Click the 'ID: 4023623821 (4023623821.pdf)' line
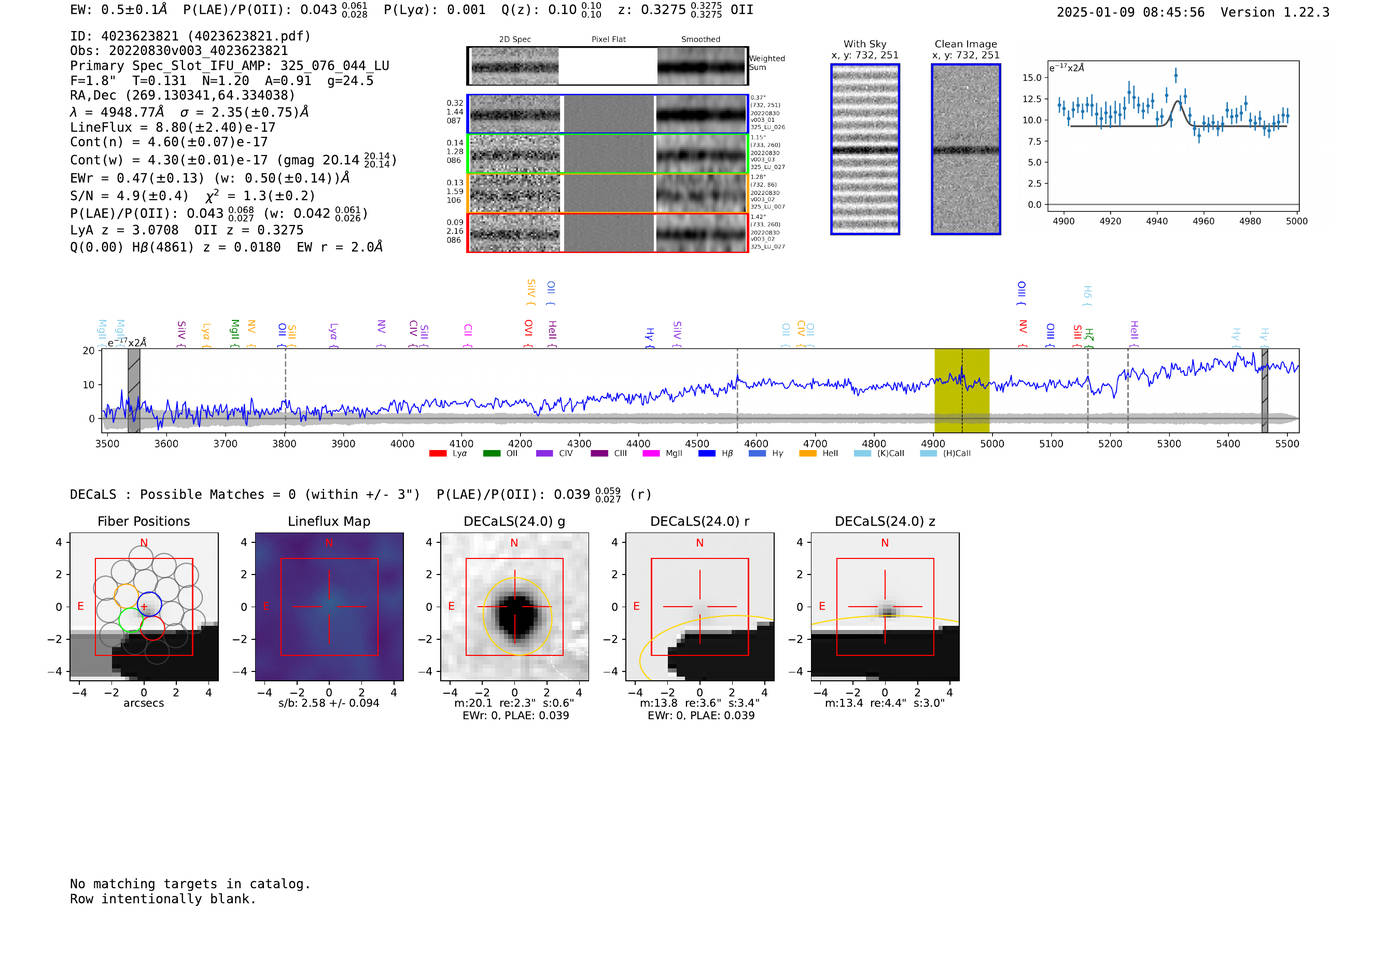1400x953 pixels. 190,36
